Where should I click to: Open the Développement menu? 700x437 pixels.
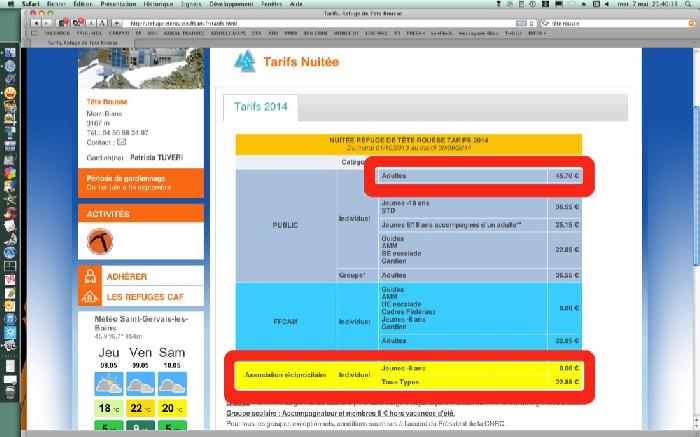tap(232, 4)
